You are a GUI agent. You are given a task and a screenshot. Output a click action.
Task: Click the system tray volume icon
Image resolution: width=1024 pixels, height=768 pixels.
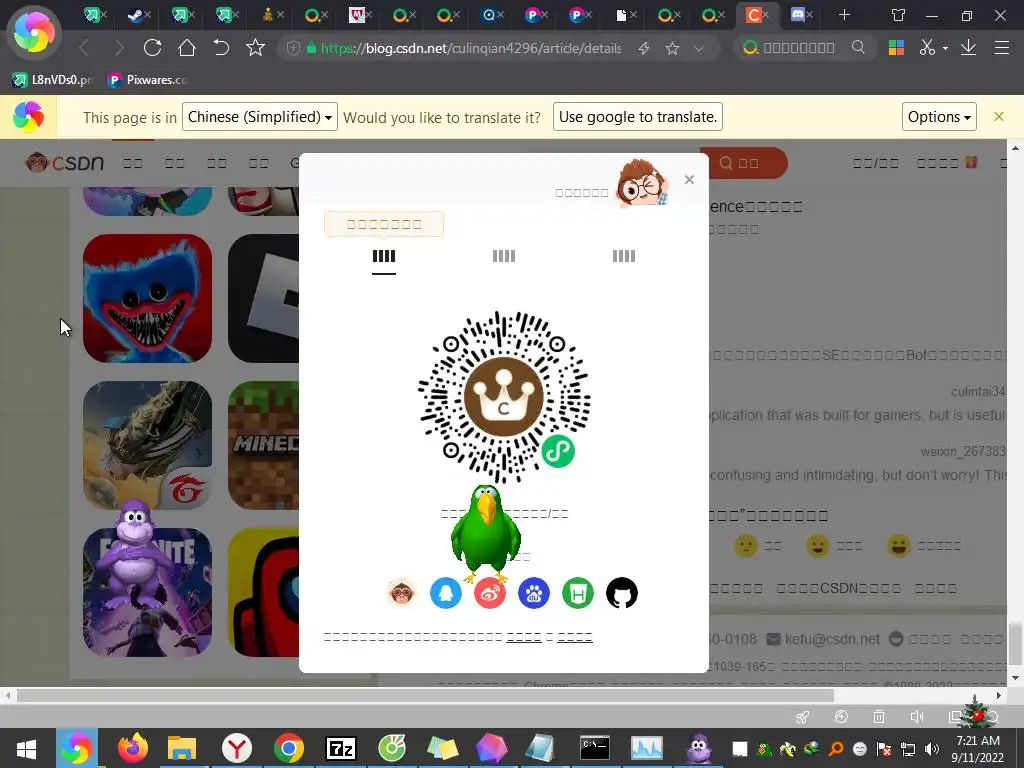pyautogui.click(x=932, y=749)
